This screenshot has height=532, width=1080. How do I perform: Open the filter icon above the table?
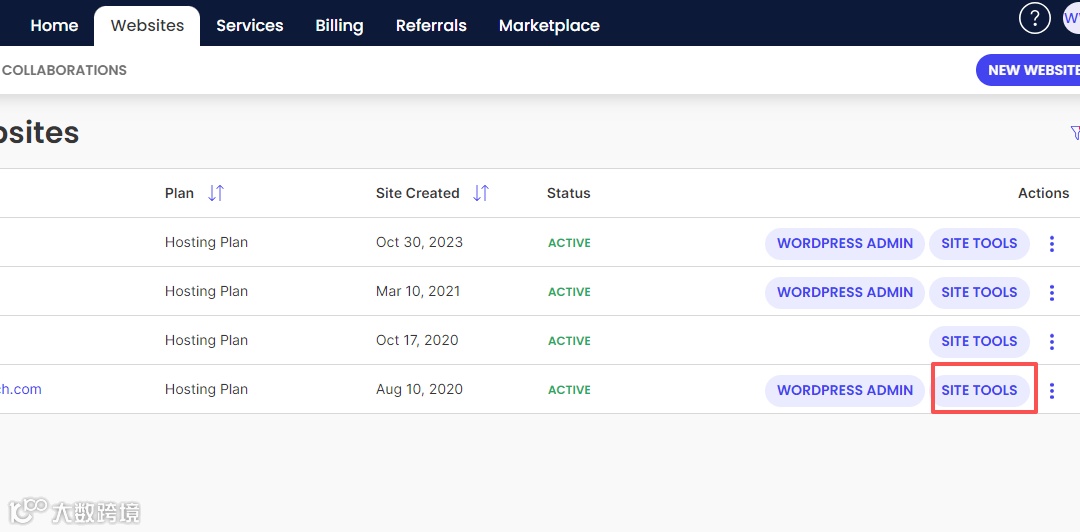point(1075,133)
